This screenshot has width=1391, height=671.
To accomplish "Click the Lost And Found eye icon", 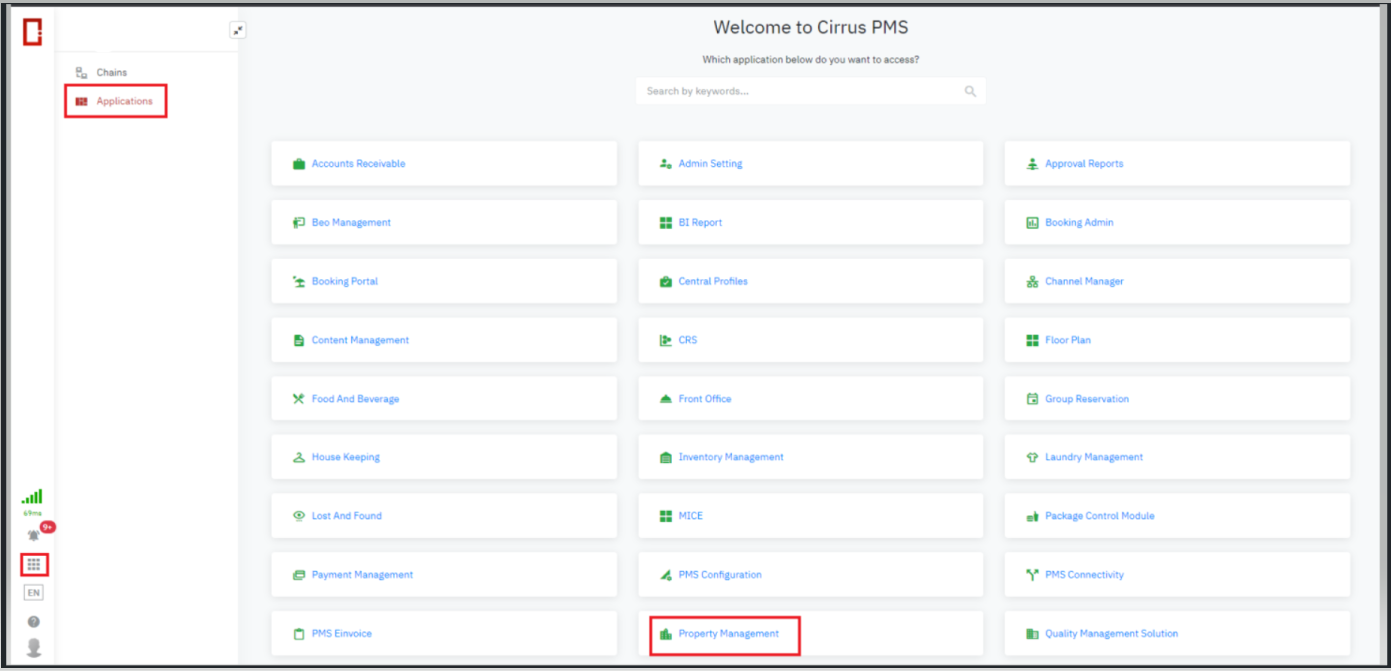I will 298,516.
